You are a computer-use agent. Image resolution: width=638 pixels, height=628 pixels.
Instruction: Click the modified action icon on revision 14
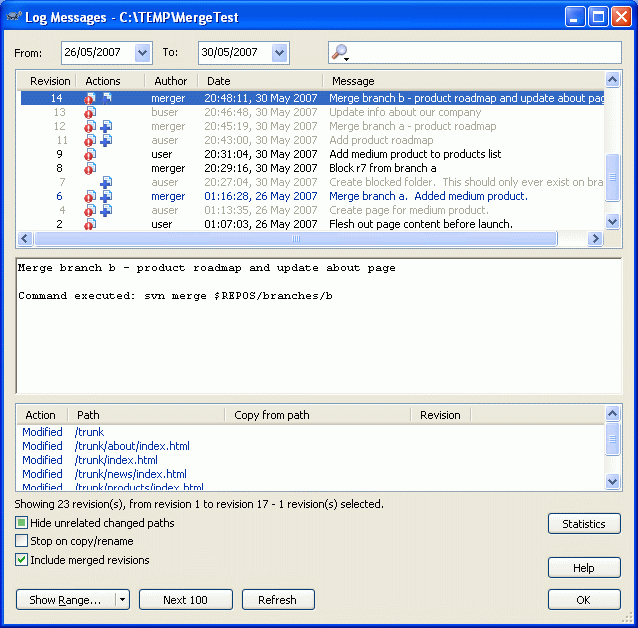(90, 98)
